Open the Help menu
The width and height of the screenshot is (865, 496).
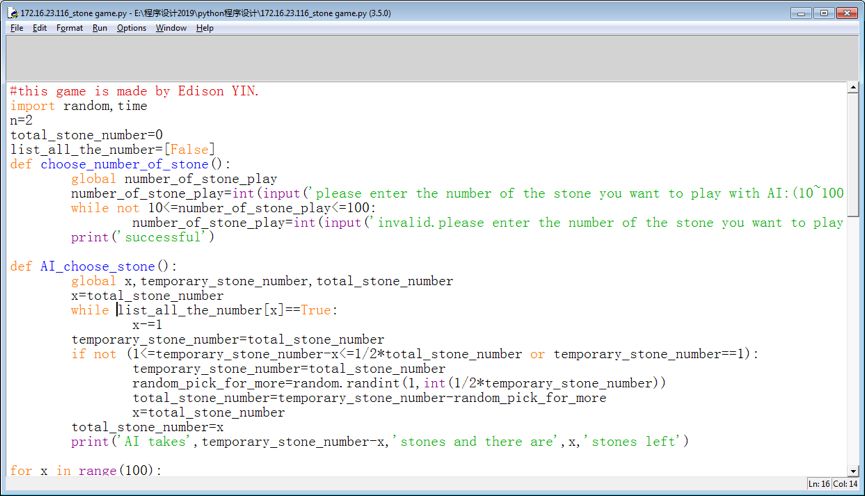205,28
